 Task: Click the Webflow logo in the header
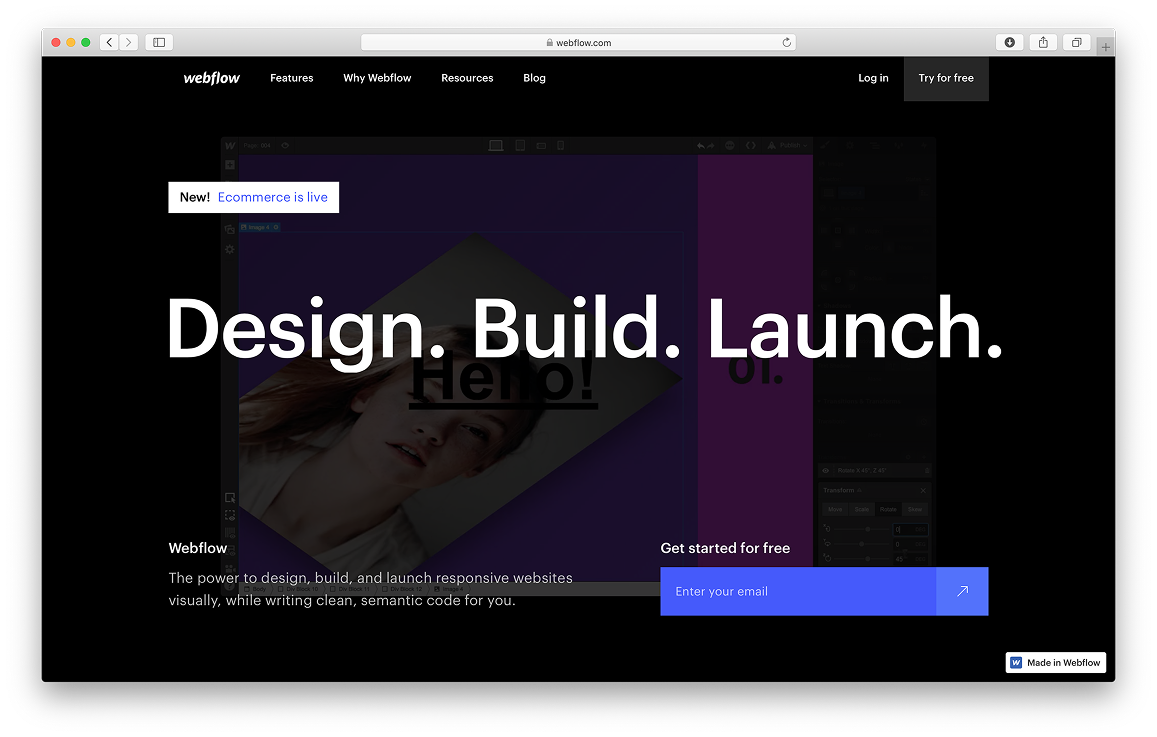(212, 77)
